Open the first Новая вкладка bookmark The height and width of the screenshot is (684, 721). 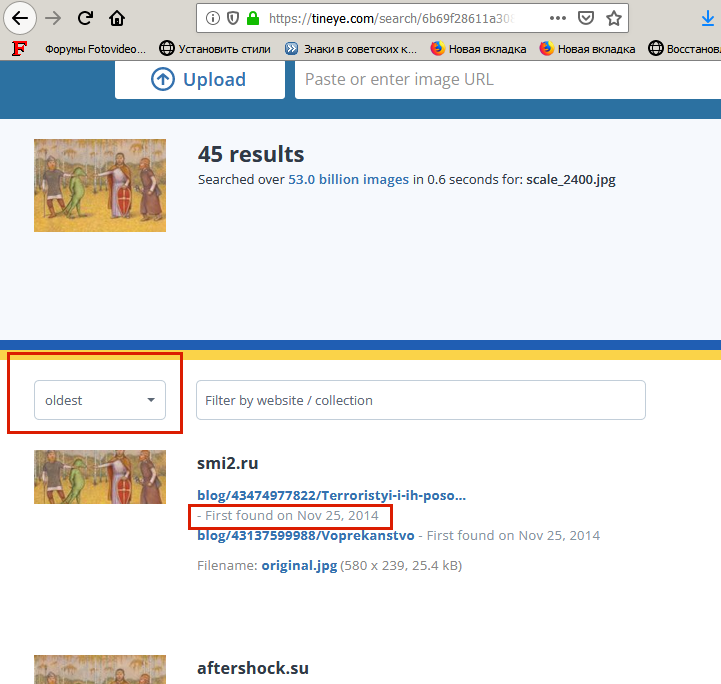point(478,49)
